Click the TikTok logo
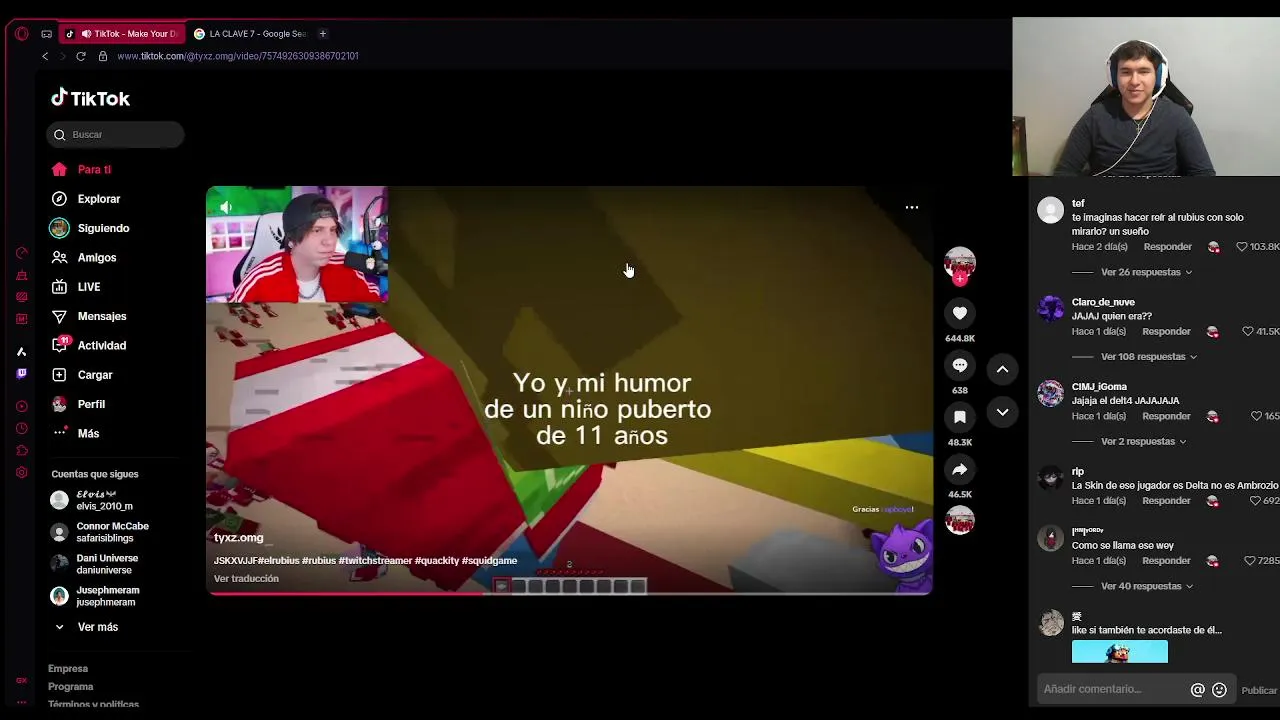1280x720 pixels. point(90,98)
